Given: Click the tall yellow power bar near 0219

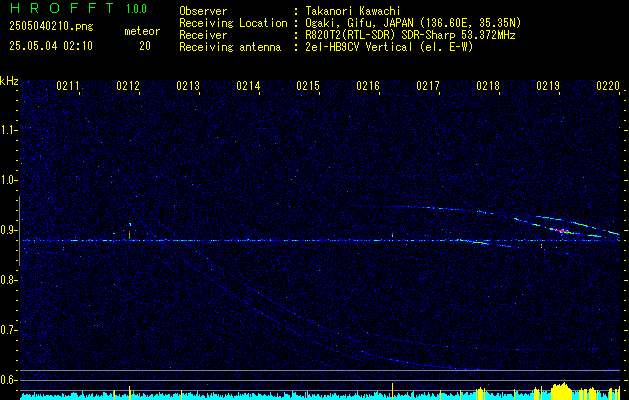Looking at the screenshot, I should pyautogui.click(x=560, y=389).
